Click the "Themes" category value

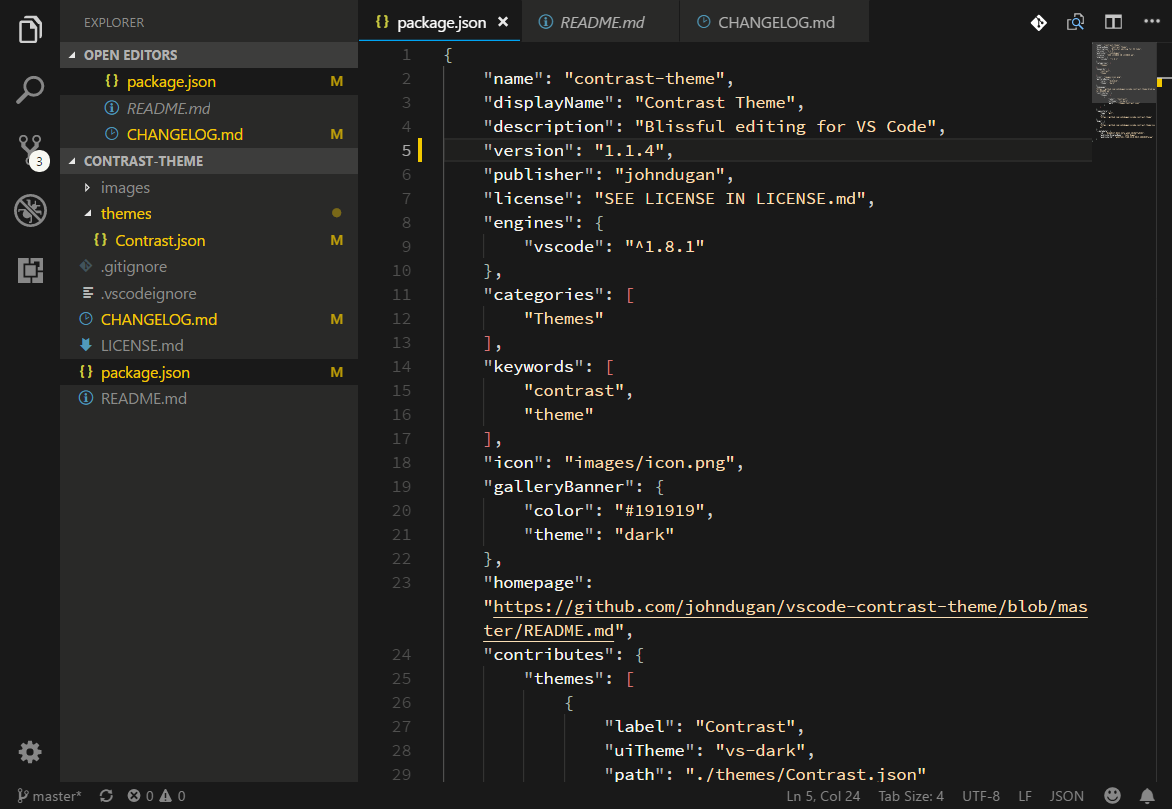(x=564, y=319)
